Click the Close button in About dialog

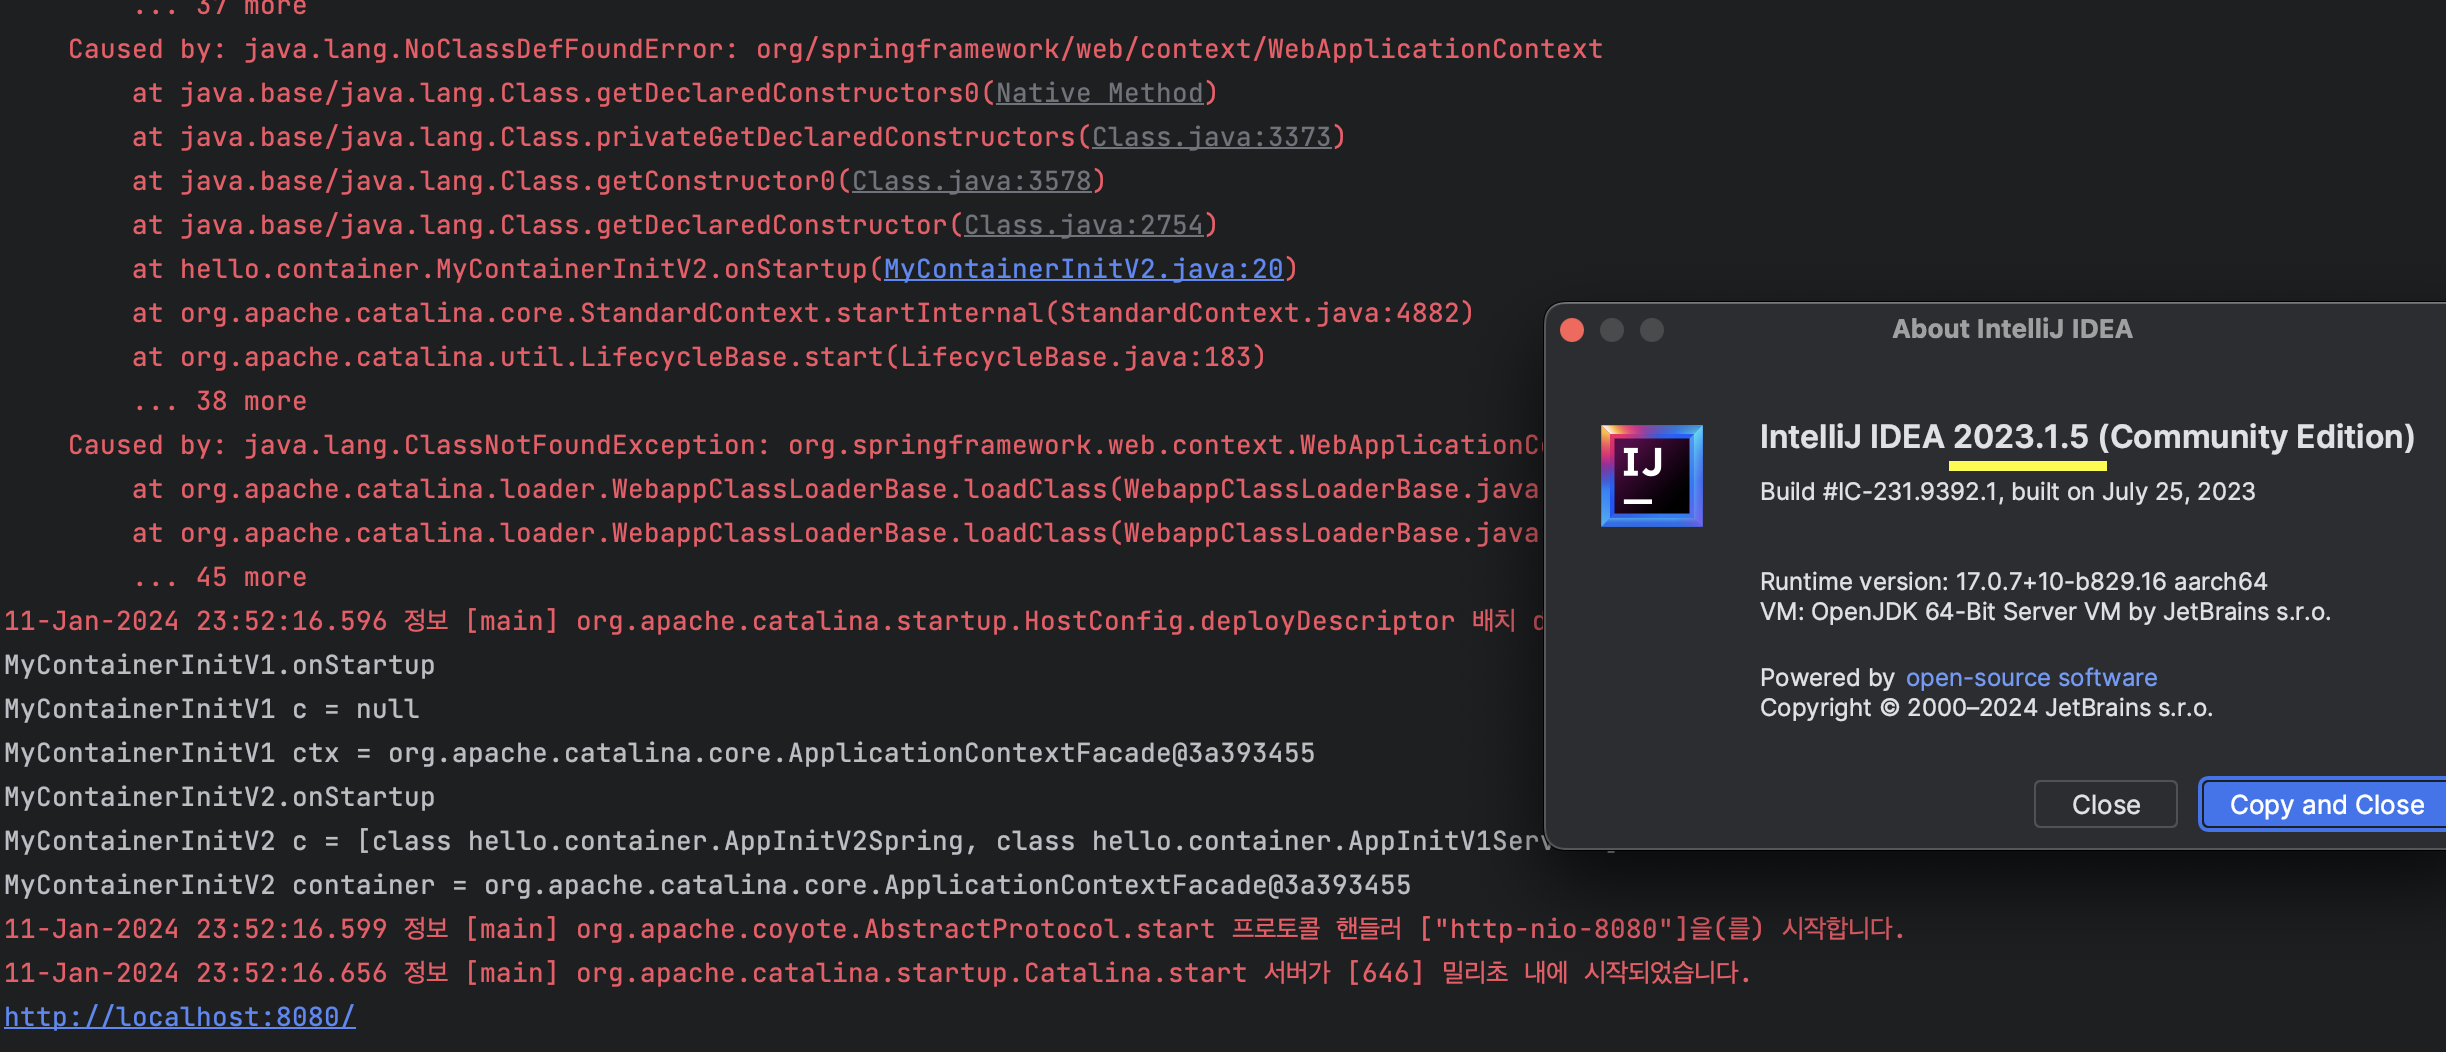(x=2105, y=804)
